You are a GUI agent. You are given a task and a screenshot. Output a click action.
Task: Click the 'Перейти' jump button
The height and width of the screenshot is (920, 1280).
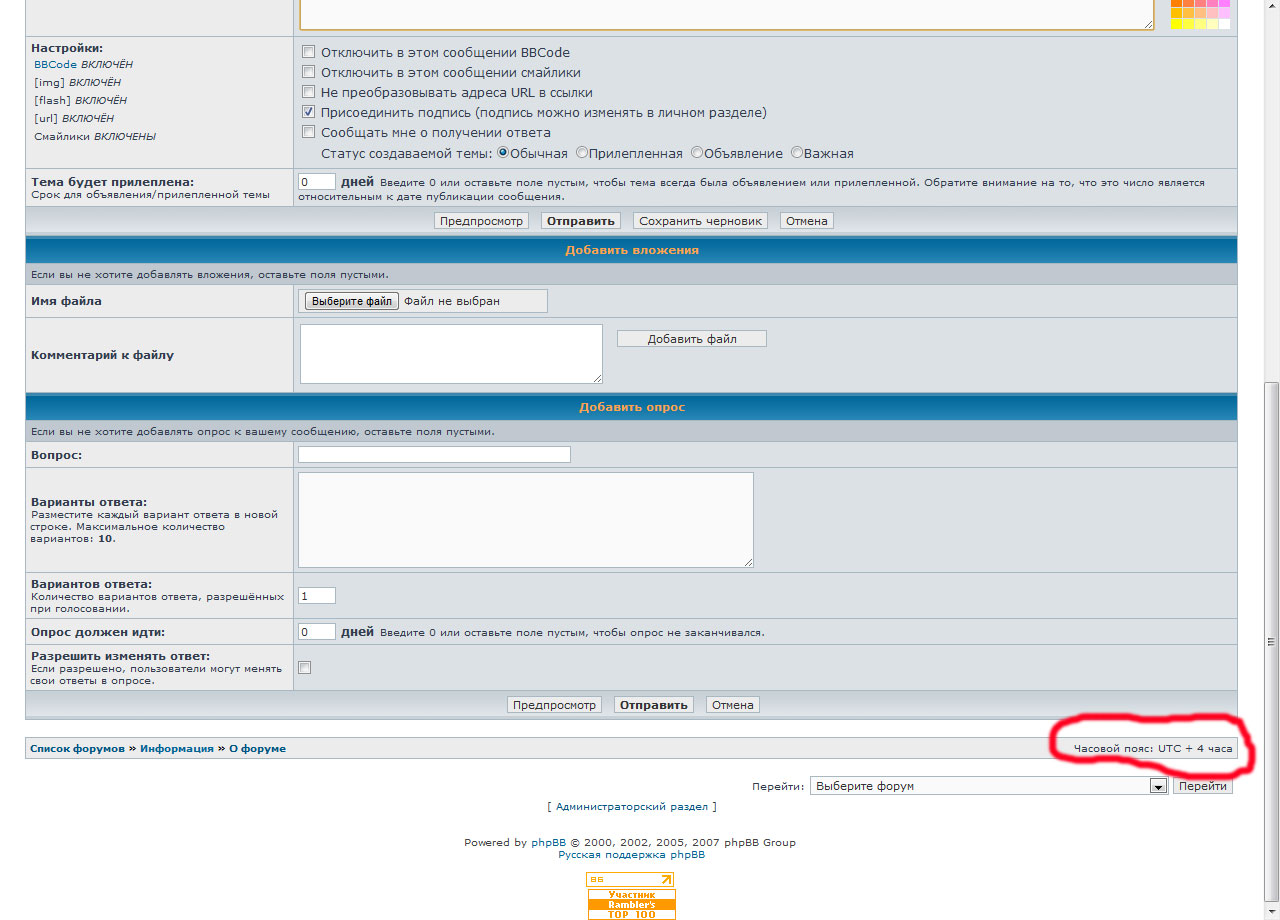pyautogui.click(x=1202, y=786)
